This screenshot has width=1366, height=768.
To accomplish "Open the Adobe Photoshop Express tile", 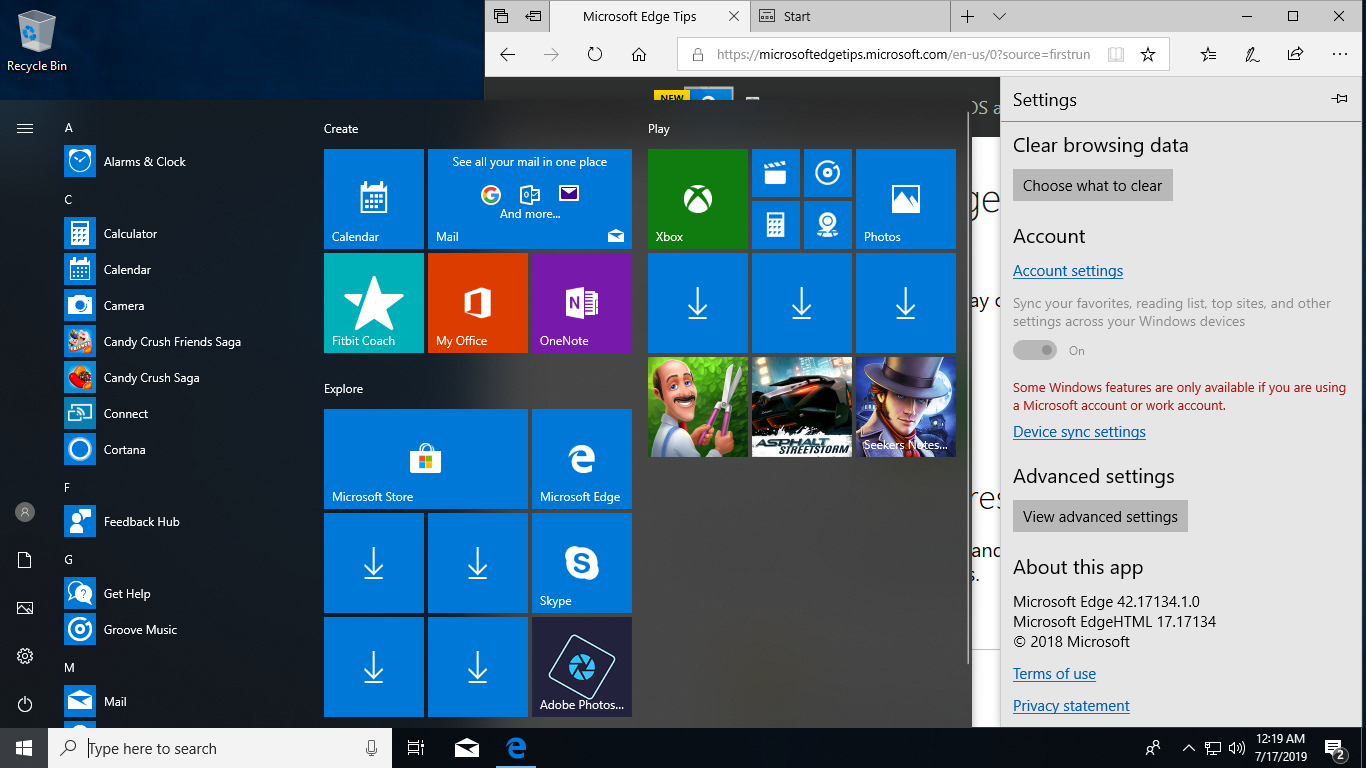I will (582, 667).
